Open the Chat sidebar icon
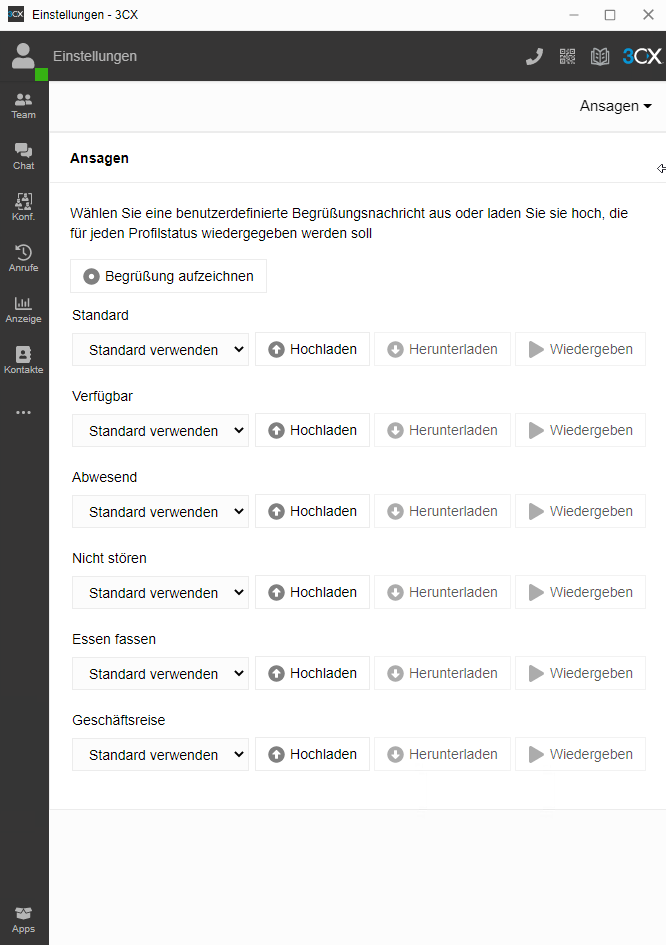Screen dimensions: 666x945 click(23, 155)
